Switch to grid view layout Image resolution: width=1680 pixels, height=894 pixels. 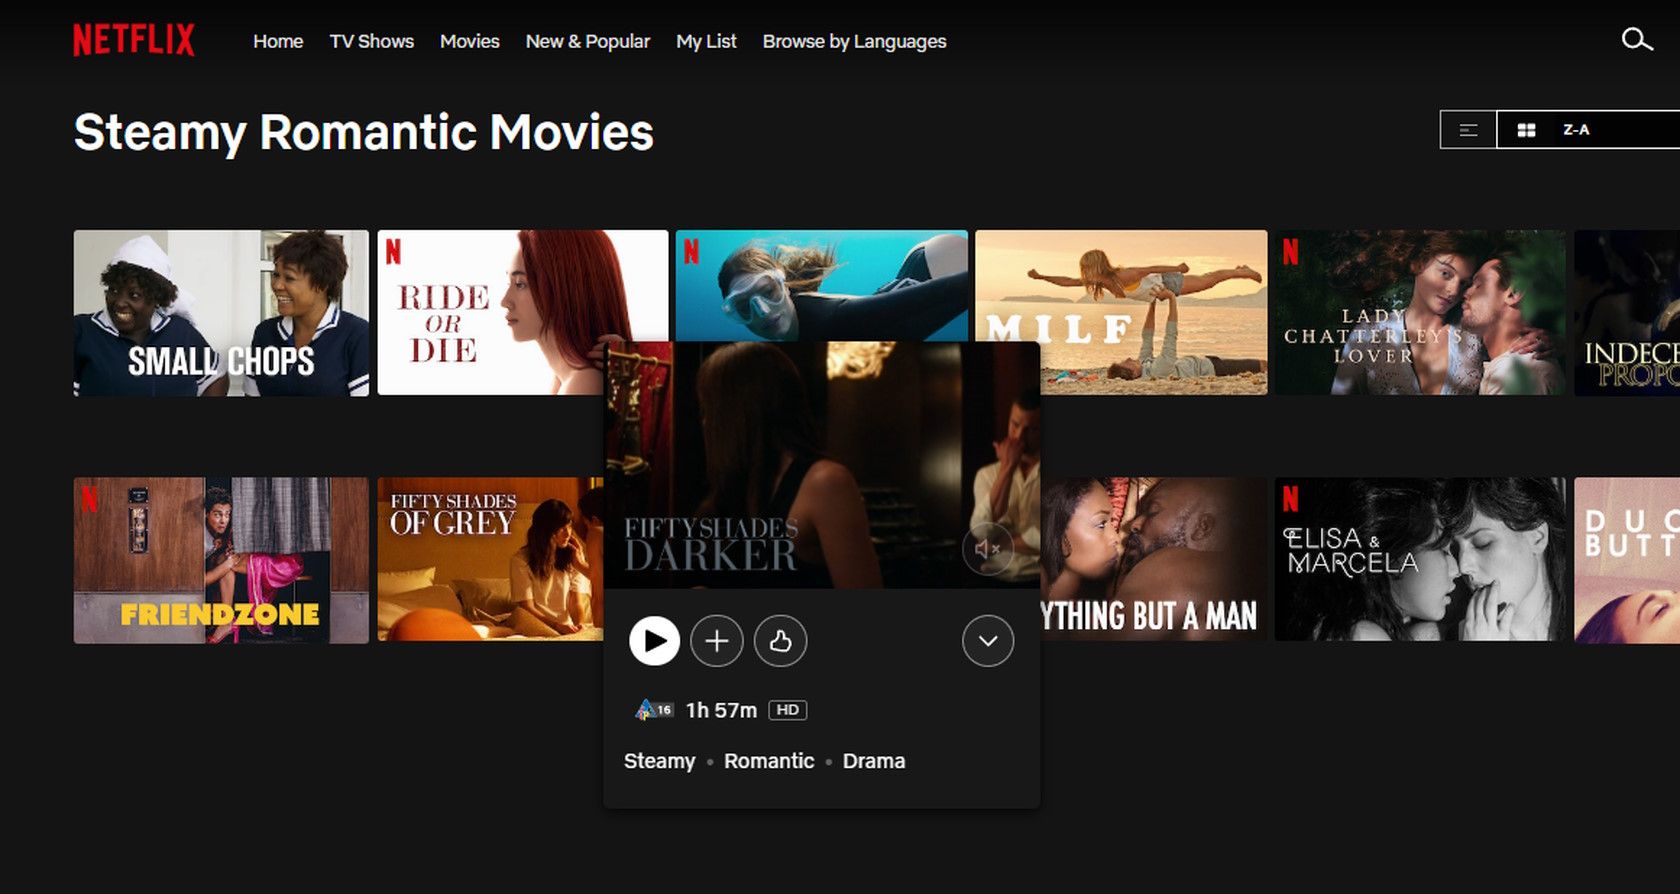(1526, 130)
